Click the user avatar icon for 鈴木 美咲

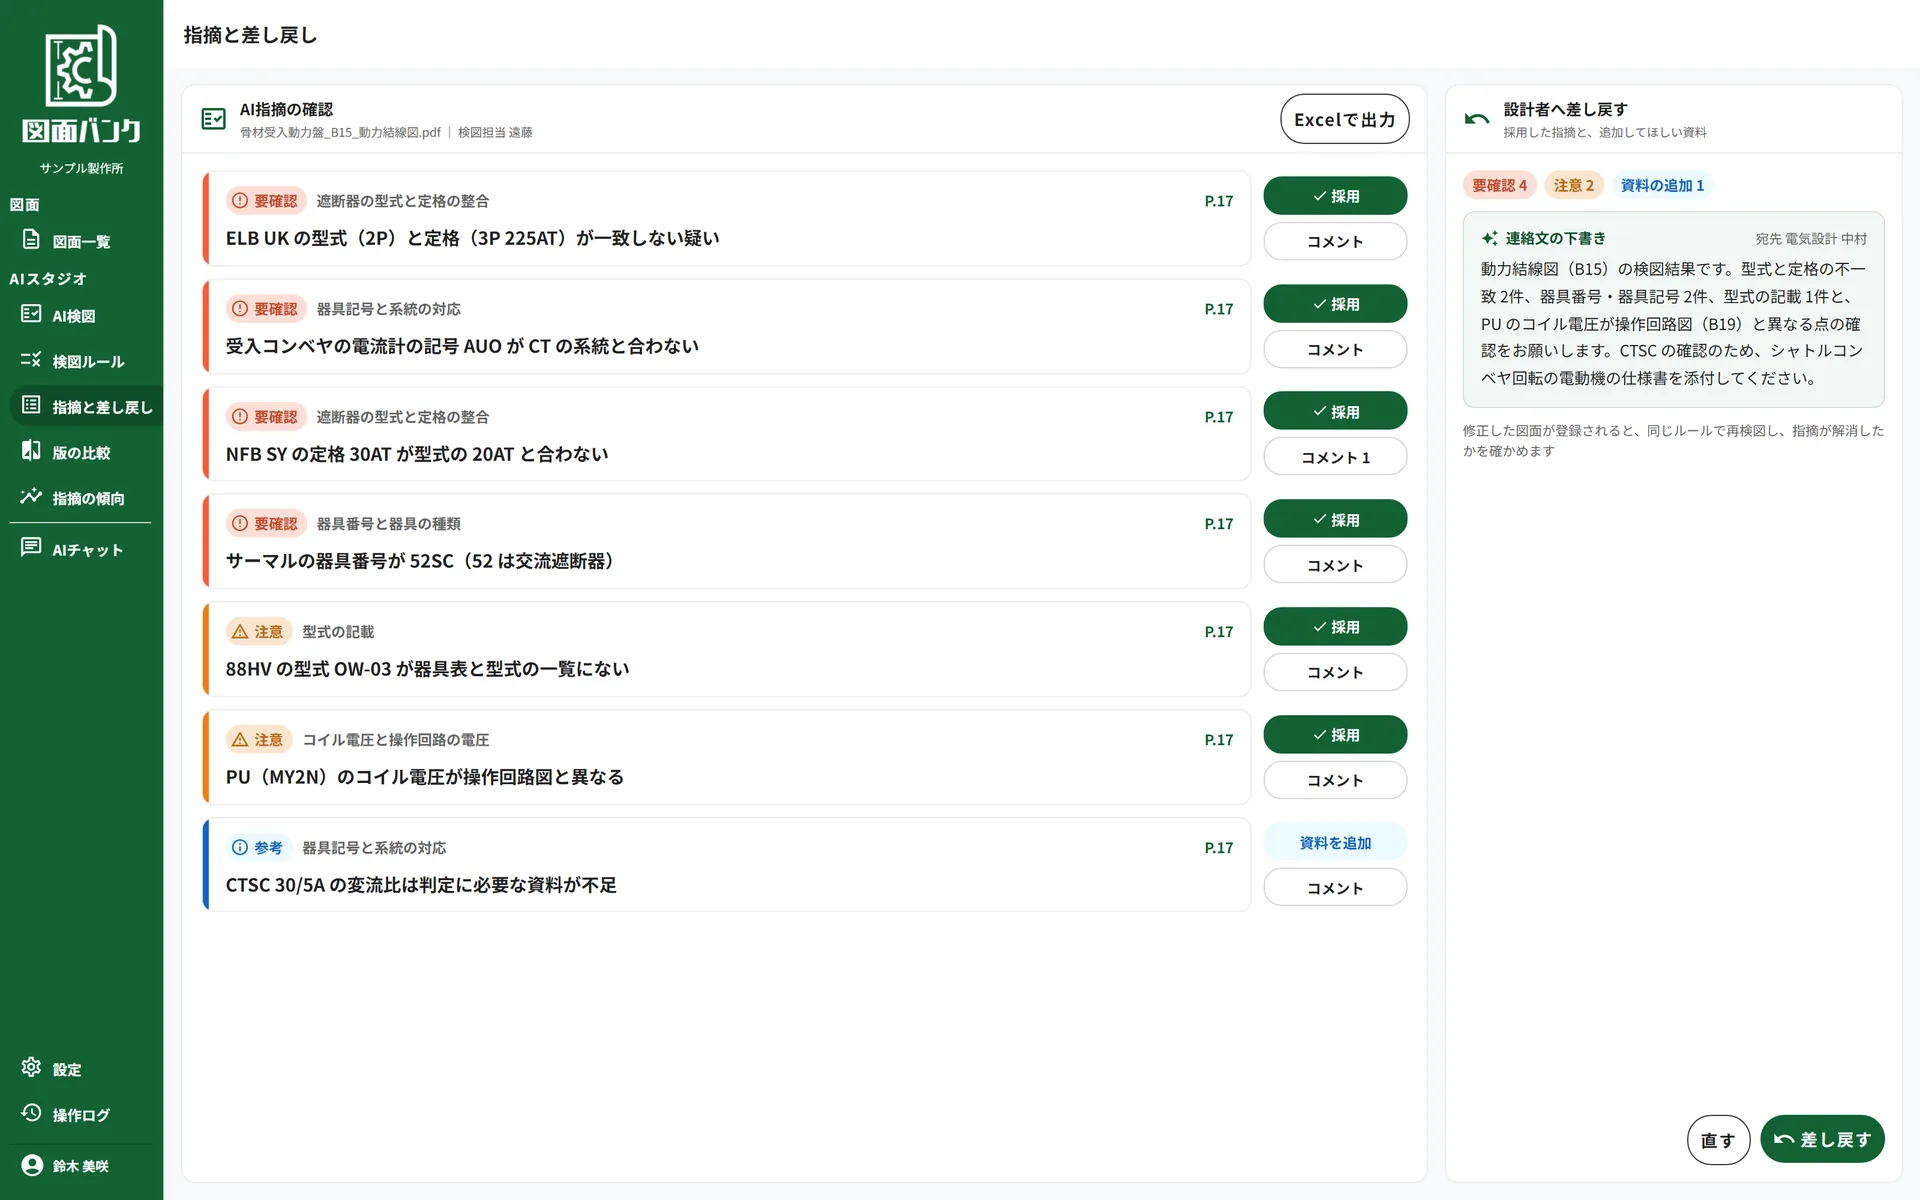point(32,1165)
